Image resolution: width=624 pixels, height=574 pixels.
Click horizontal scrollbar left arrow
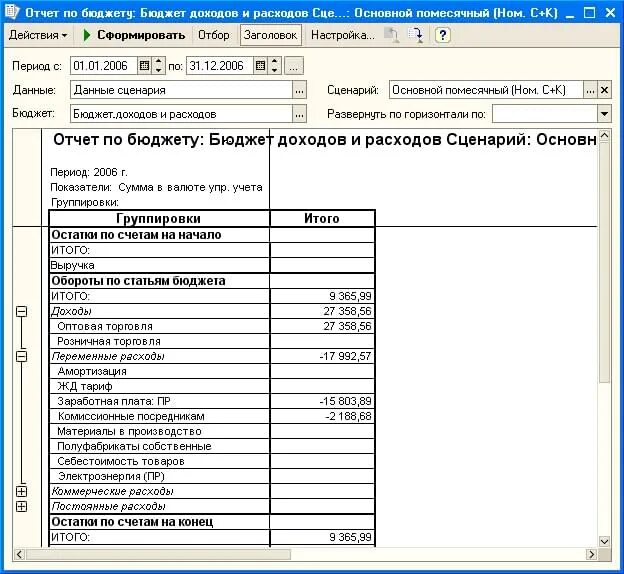(x=19, y=554)
